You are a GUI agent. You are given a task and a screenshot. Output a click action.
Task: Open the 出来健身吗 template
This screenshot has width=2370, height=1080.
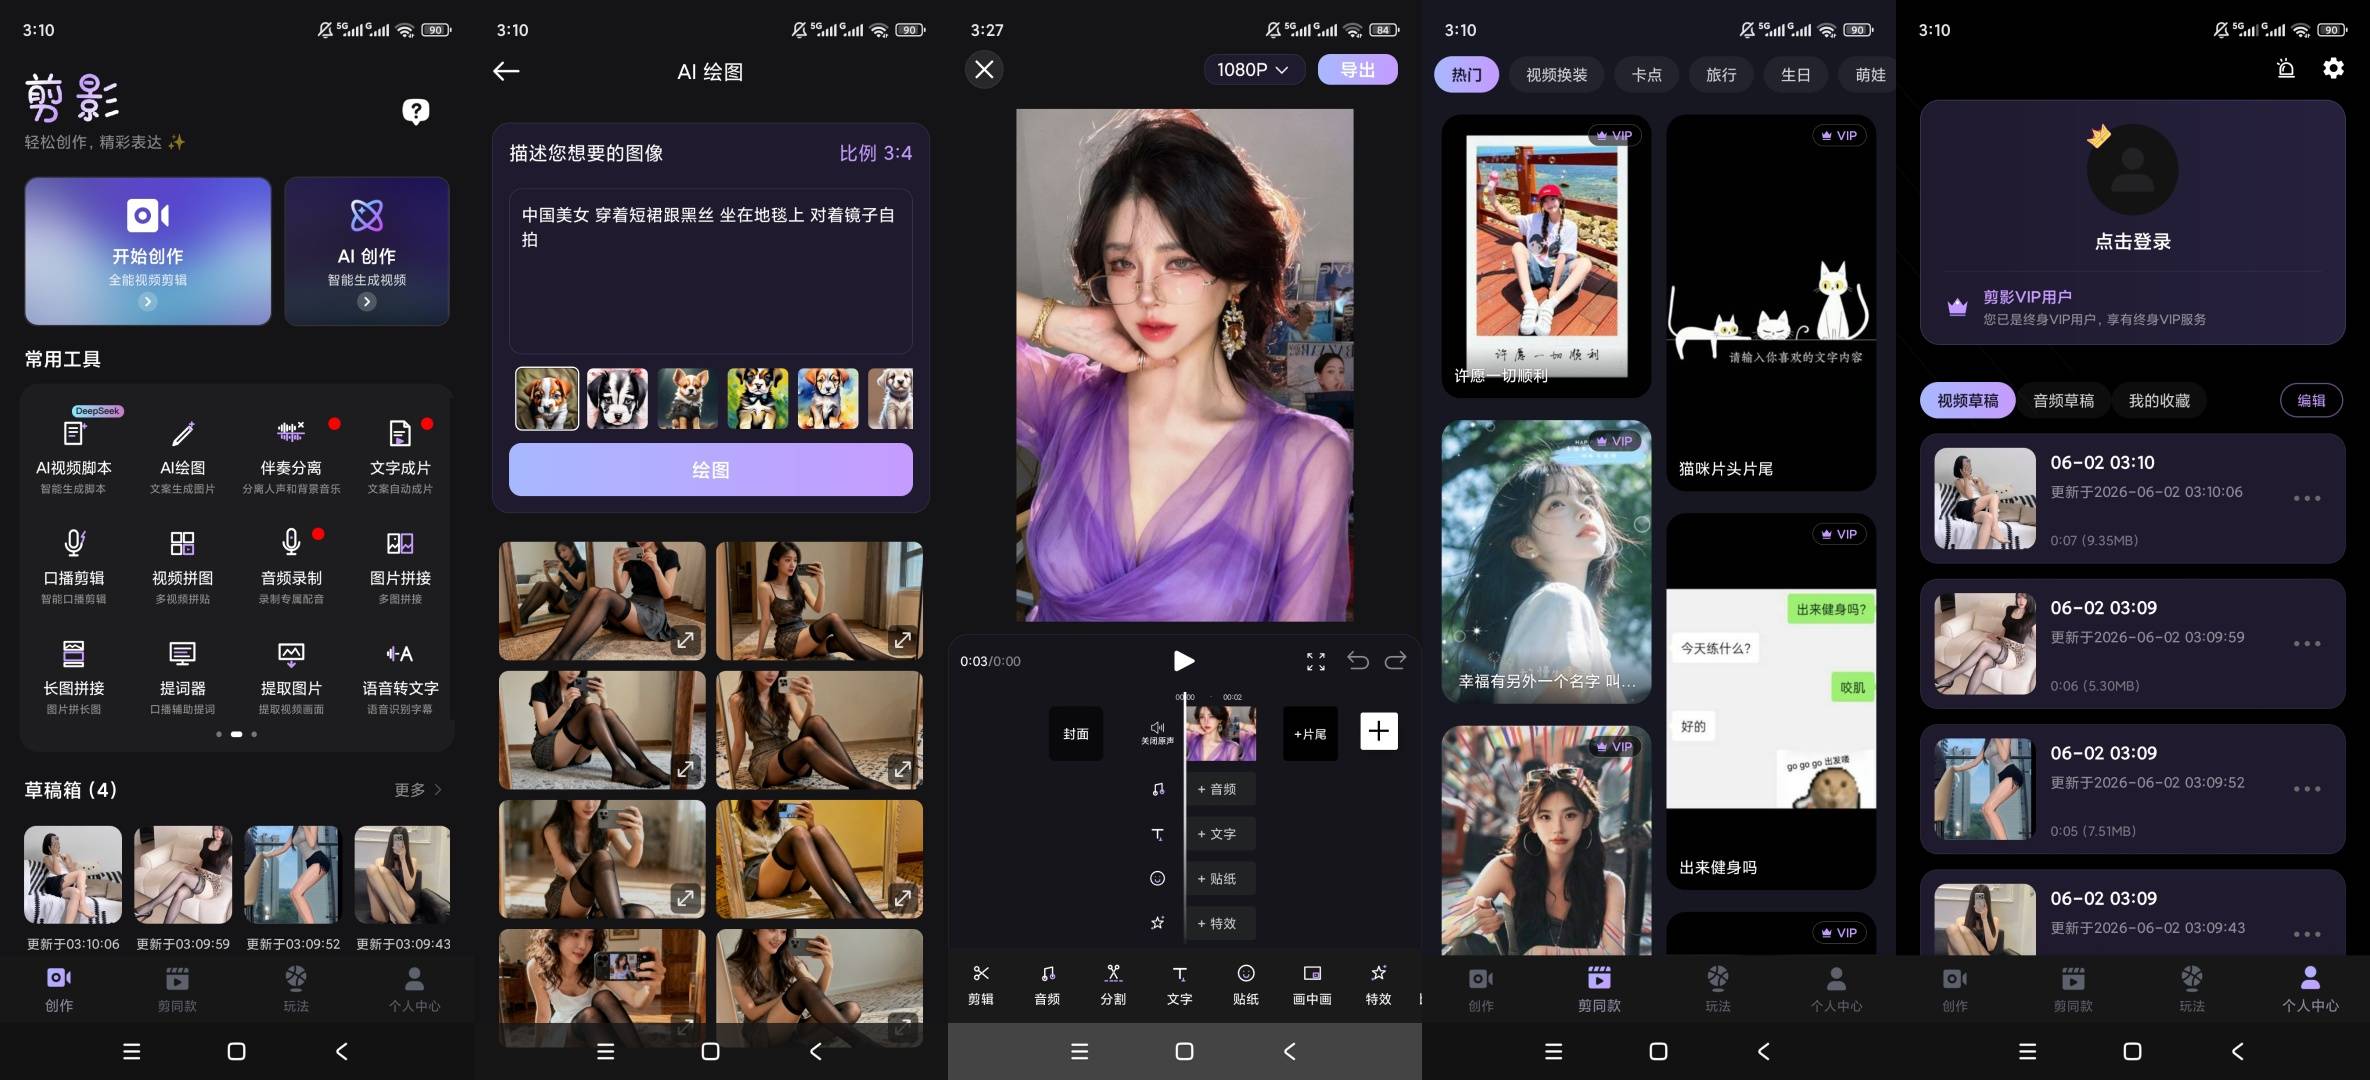(1771, 701)
